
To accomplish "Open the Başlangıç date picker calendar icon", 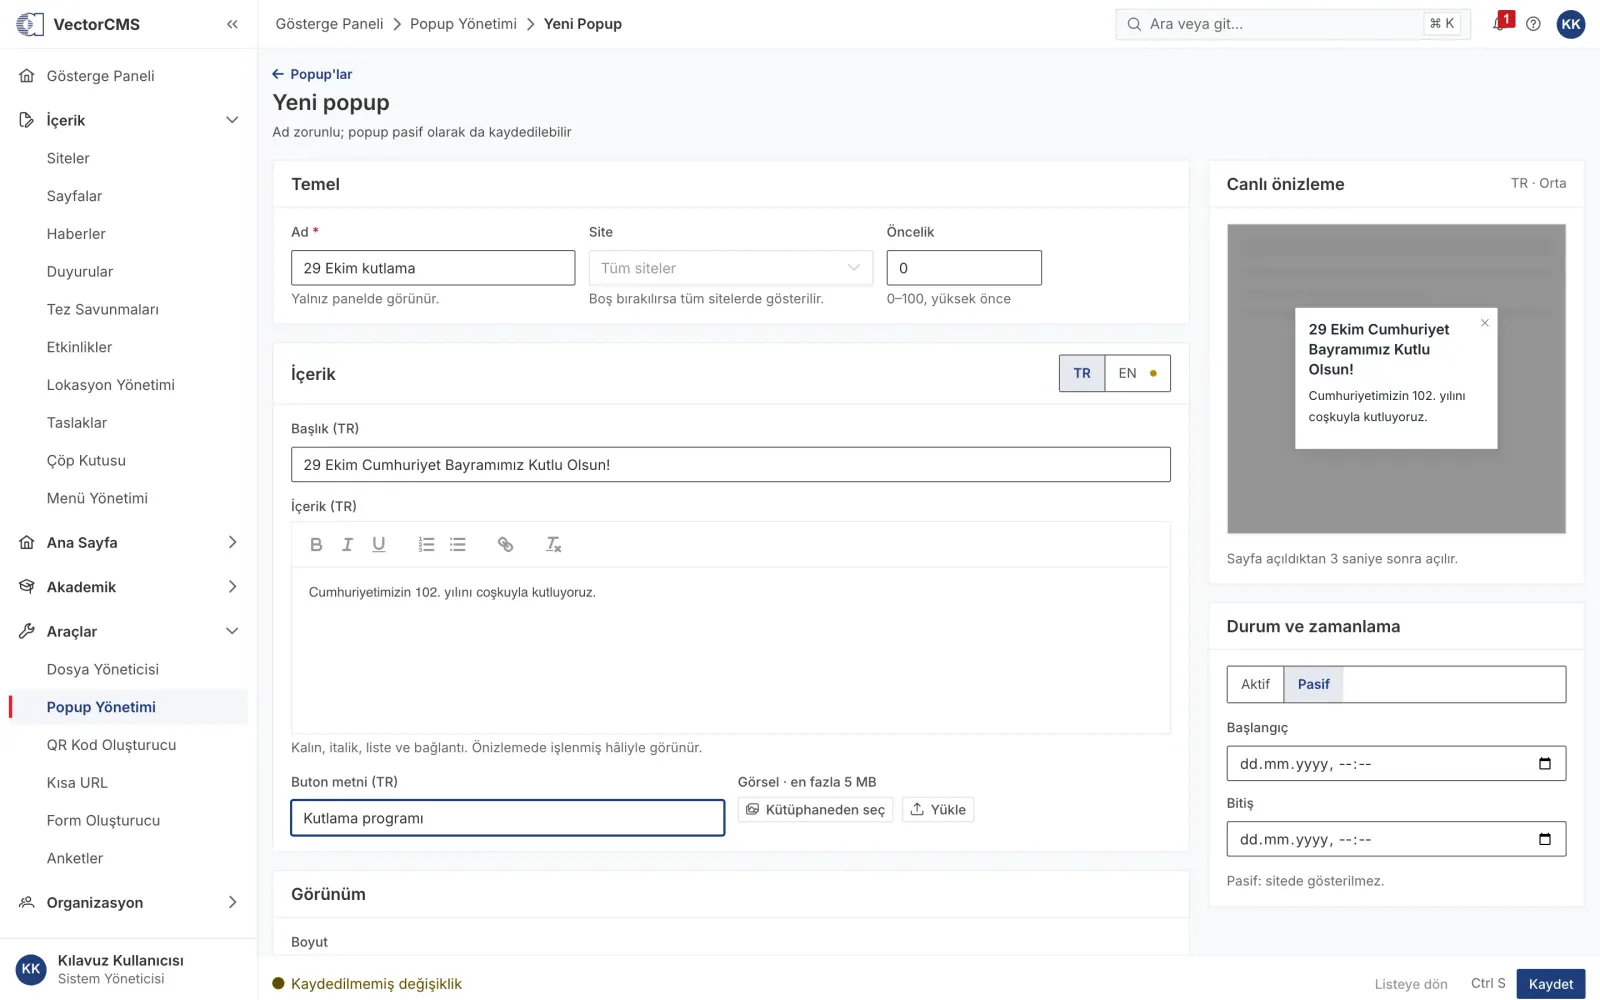I will tap(1545, 764).
